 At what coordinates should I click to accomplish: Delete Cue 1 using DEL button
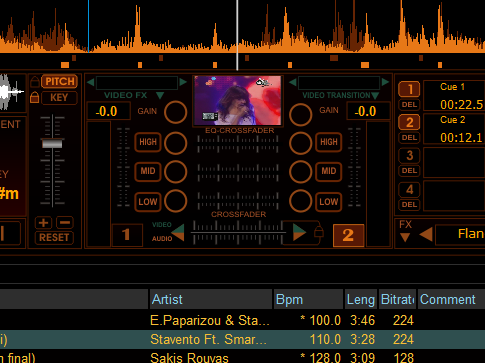(409, 105)
